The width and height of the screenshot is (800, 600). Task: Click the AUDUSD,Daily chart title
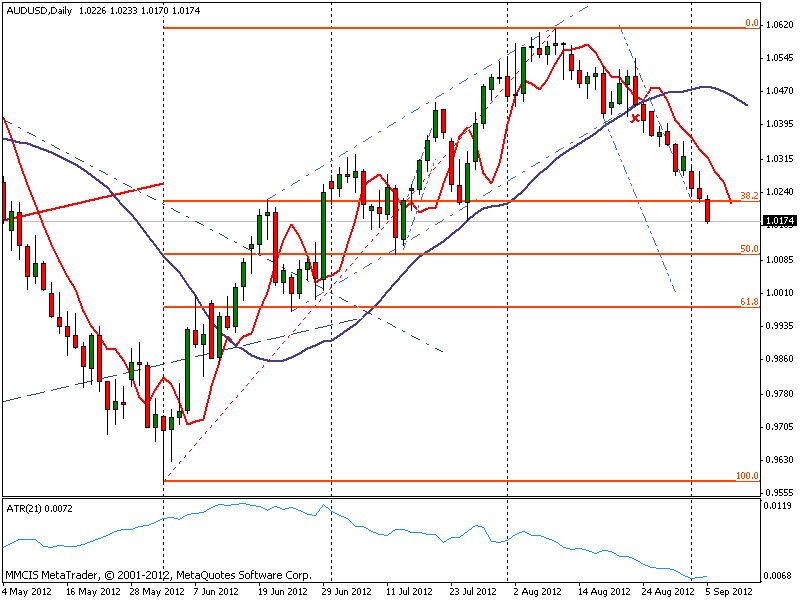click(39, 10)
